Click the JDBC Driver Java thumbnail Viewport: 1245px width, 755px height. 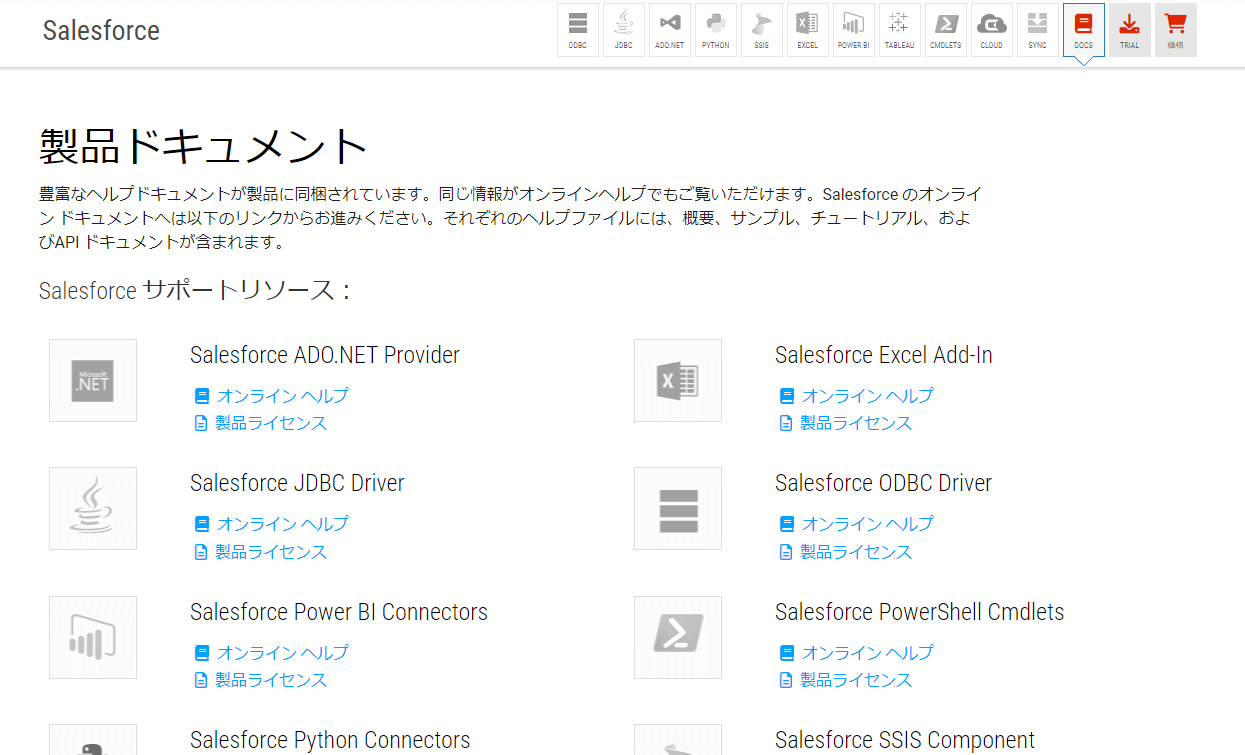click(x=93, y=509)
